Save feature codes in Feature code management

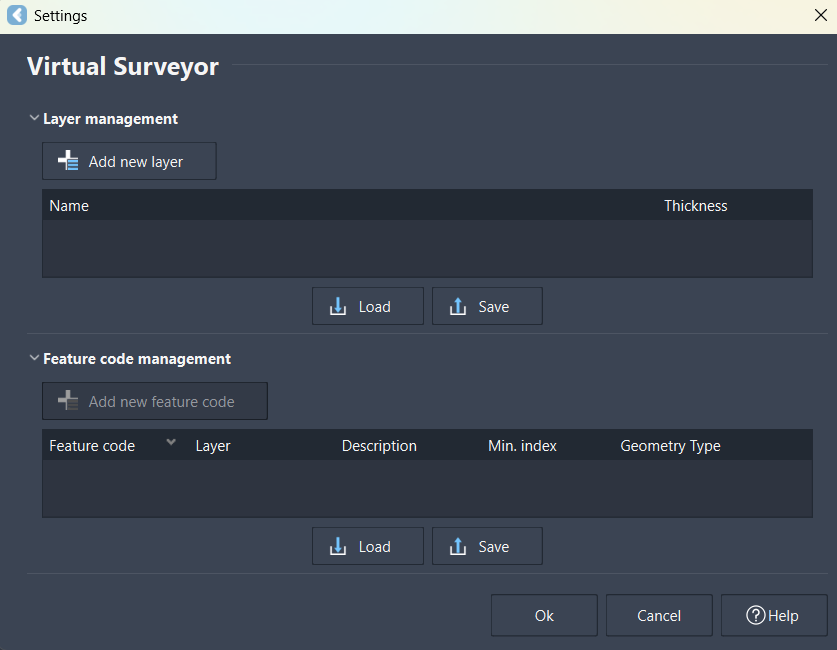[487, 546]
